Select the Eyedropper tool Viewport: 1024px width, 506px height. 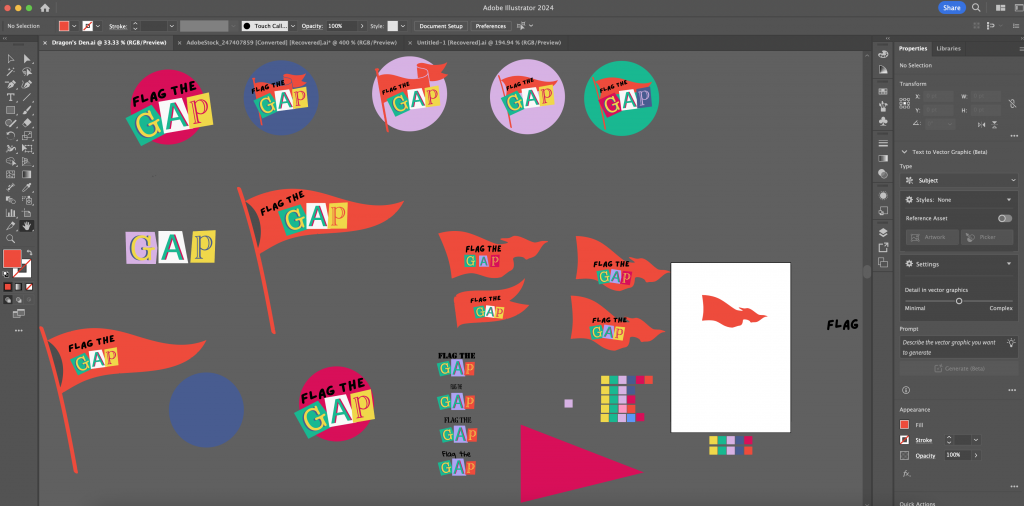(x=27, y=187)
